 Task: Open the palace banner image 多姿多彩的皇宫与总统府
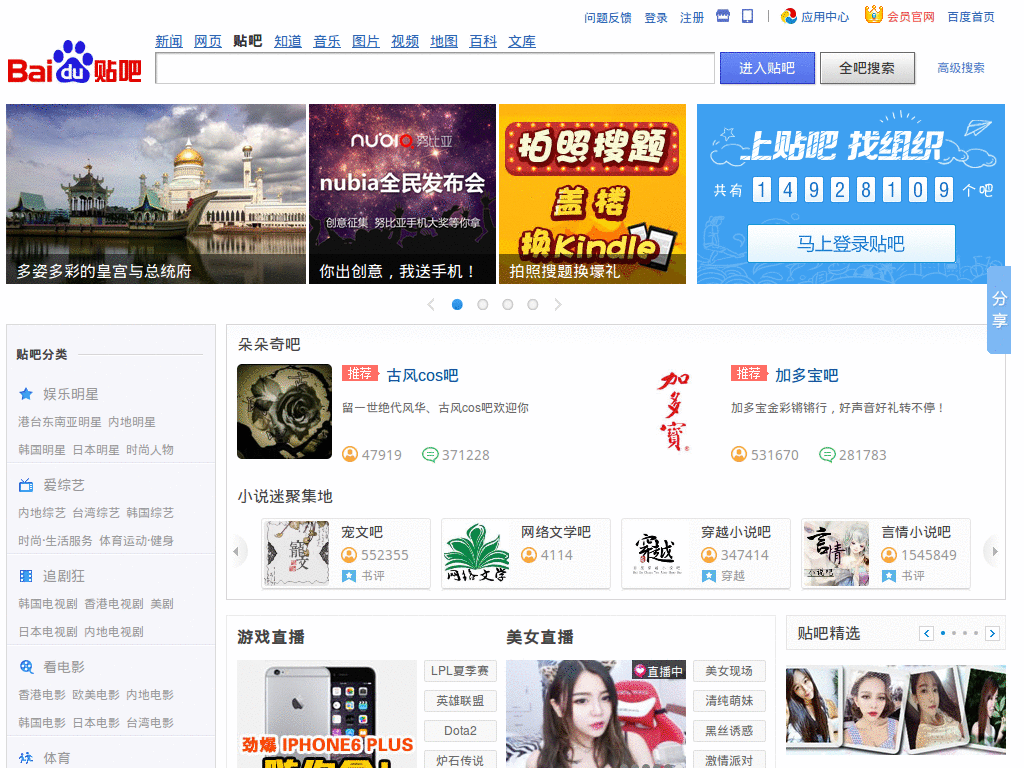point(156,194)
